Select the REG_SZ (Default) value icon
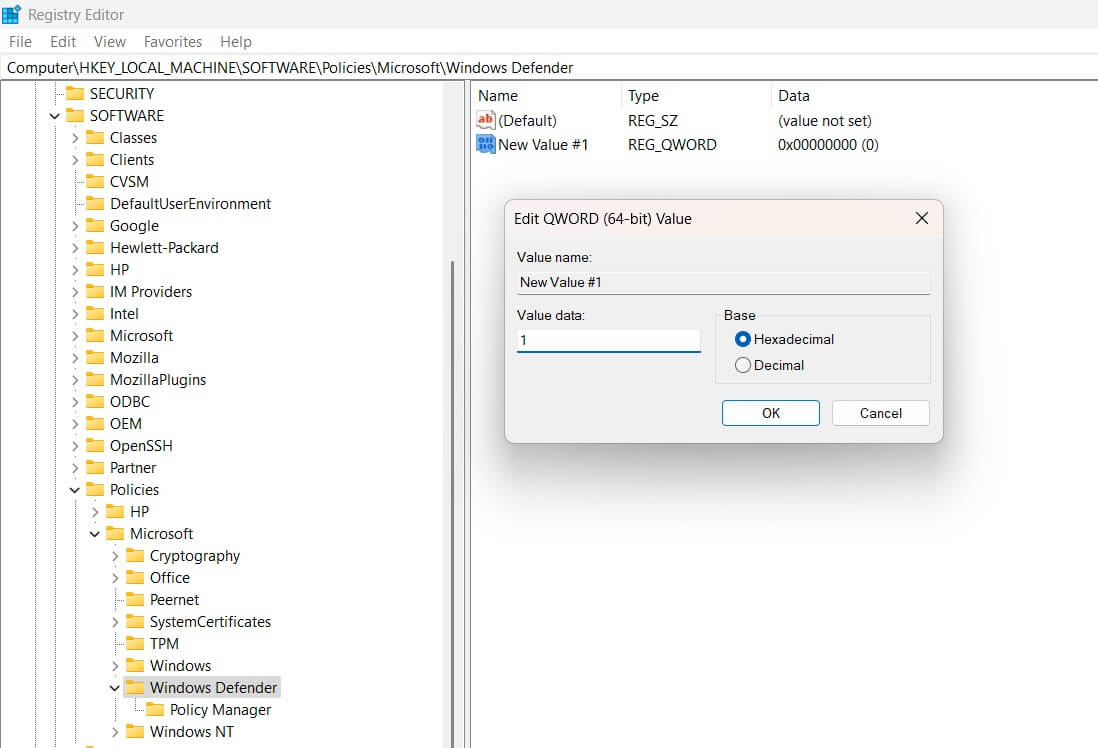 tap(486, 120)
